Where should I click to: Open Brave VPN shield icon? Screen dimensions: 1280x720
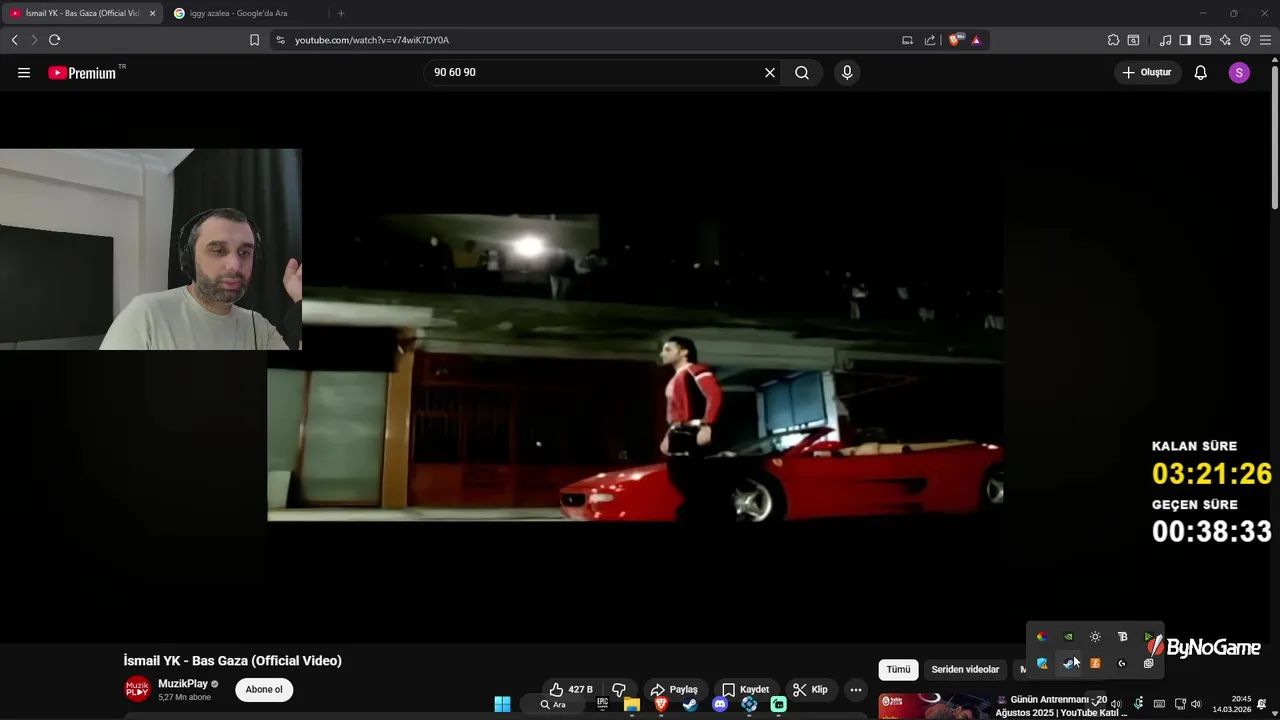pyautogui.click(x=1245, y=40)
